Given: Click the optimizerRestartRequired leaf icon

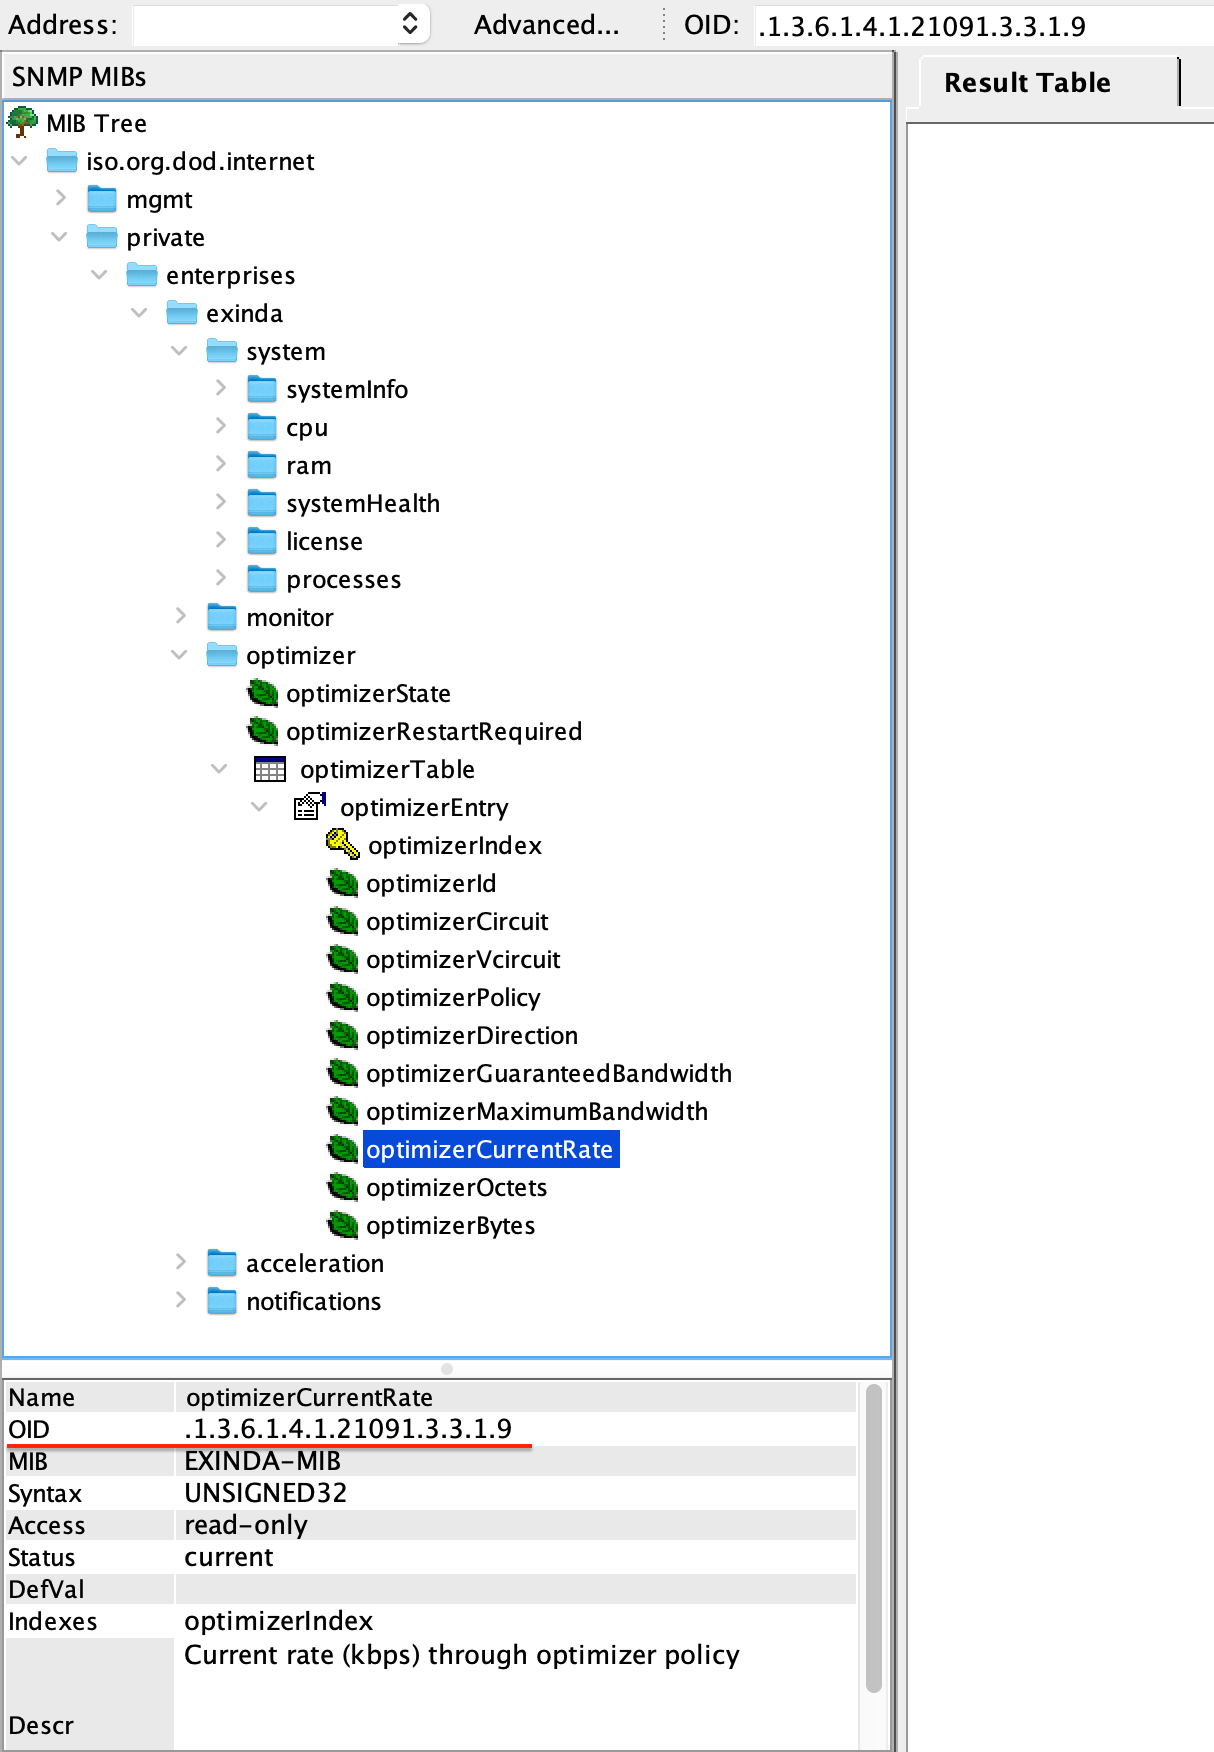Looking at the screenshot, I should point(263,731).
